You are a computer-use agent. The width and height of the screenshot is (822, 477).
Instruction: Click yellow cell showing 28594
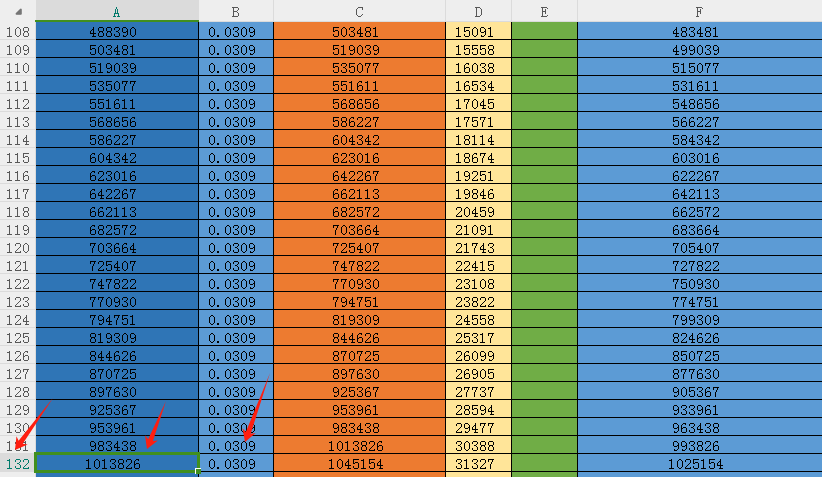click(x=478, y=410)
